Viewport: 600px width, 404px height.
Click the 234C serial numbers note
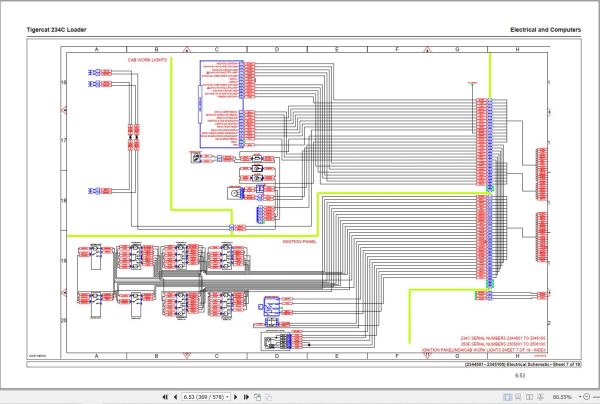click(x=503, y=338)
